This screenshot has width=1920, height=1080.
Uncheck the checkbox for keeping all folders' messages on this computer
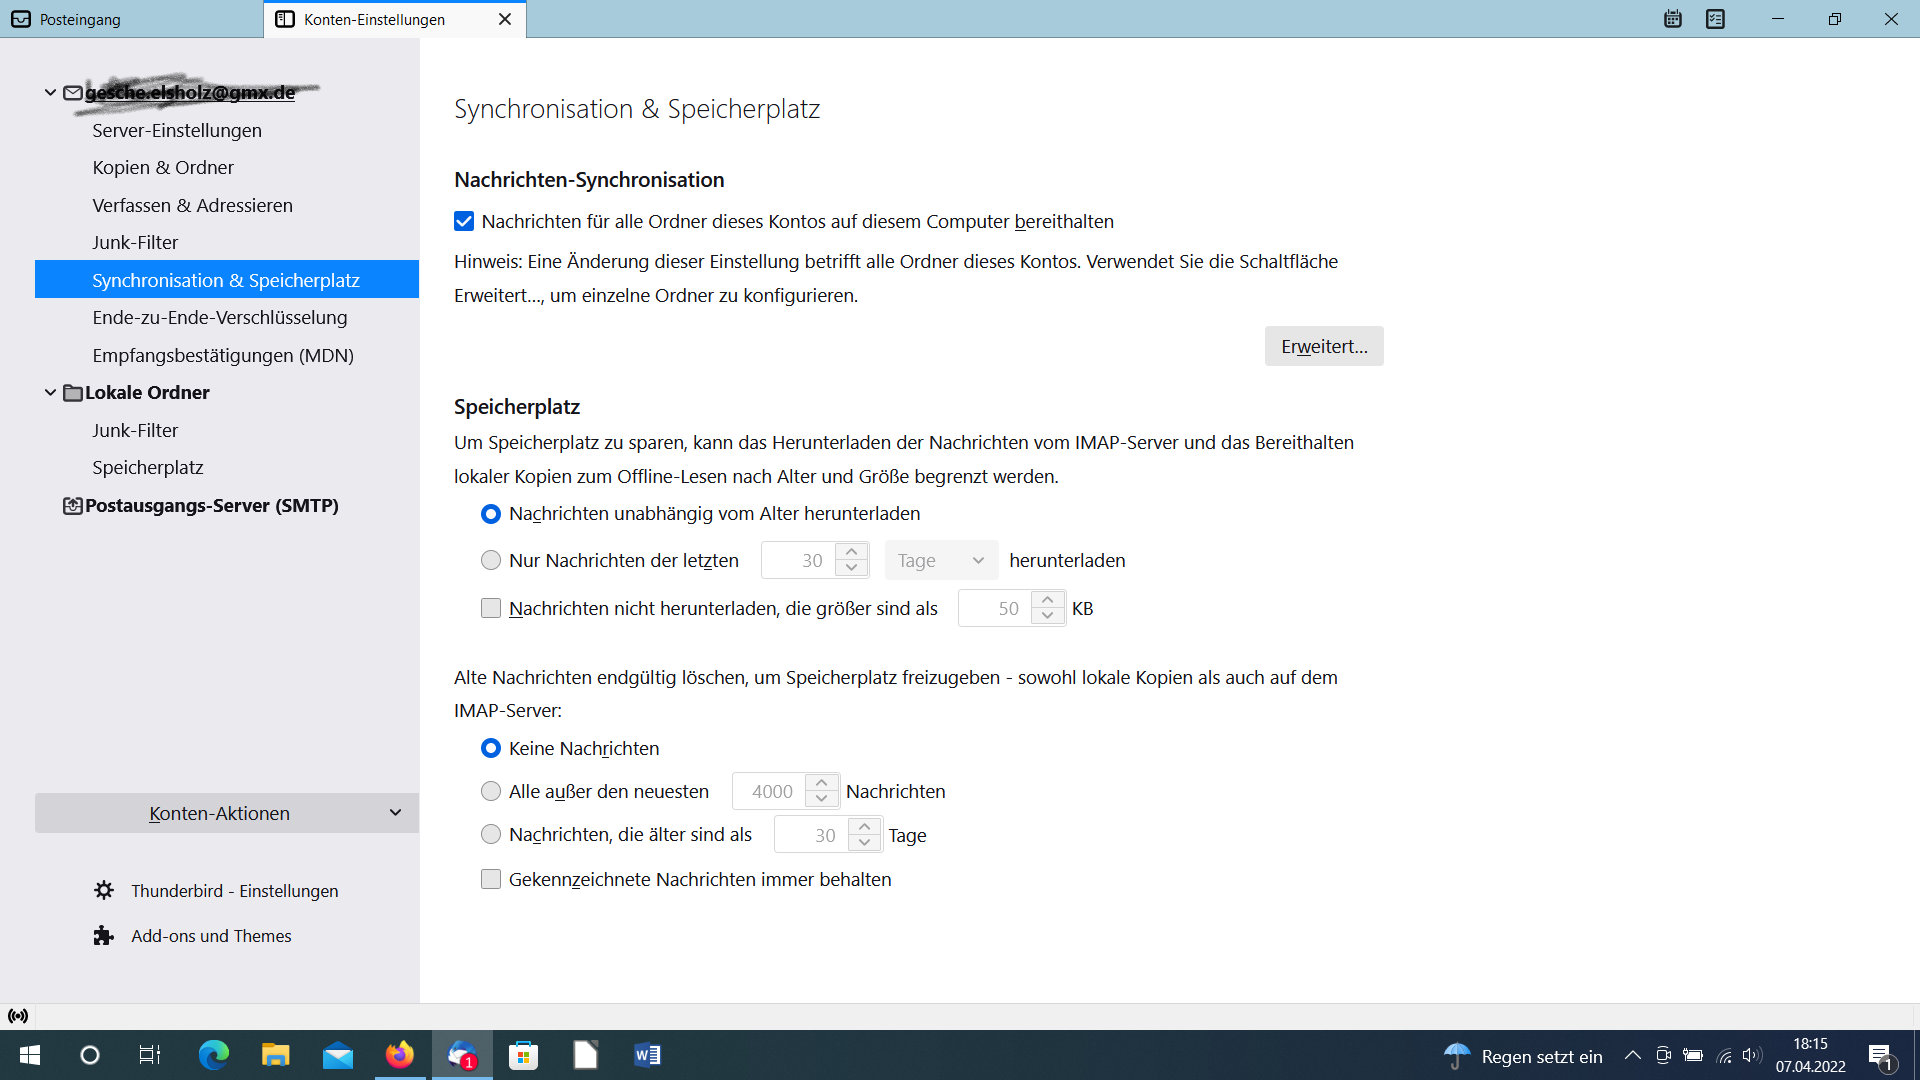464,221
